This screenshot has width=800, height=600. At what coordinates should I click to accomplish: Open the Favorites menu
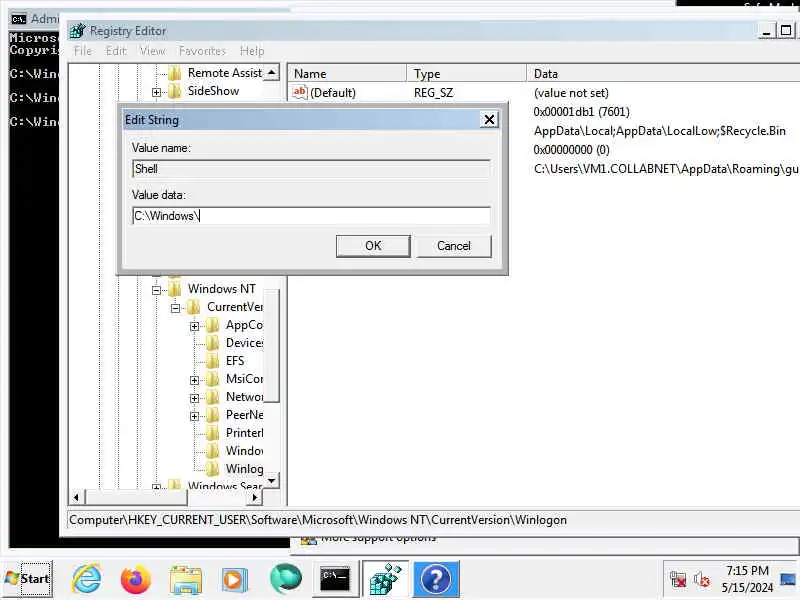[202, 51]
